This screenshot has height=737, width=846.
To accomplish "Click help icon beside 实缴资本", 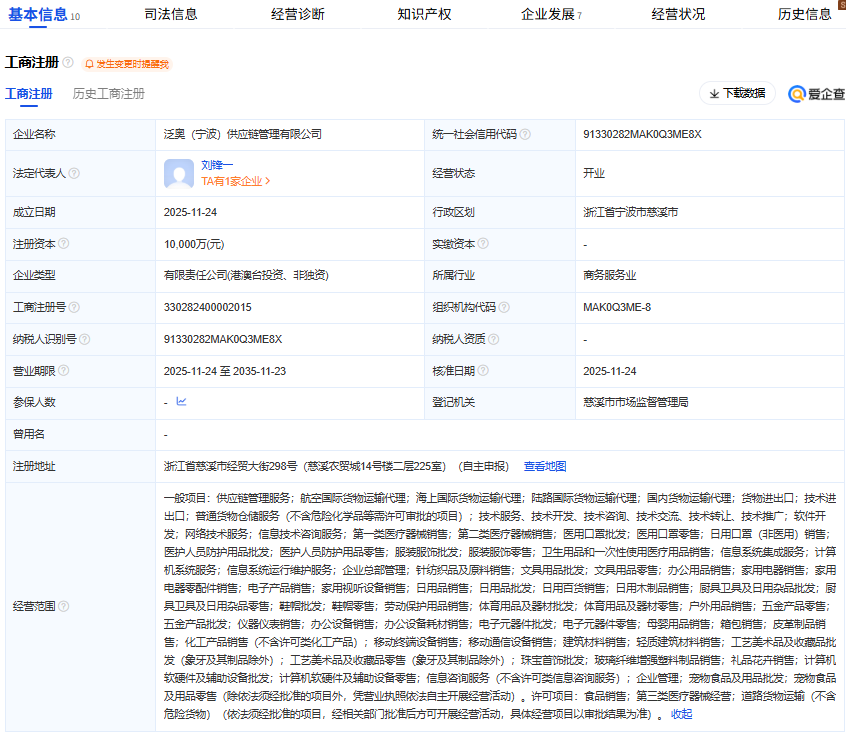I will click(x=483, y=243).
